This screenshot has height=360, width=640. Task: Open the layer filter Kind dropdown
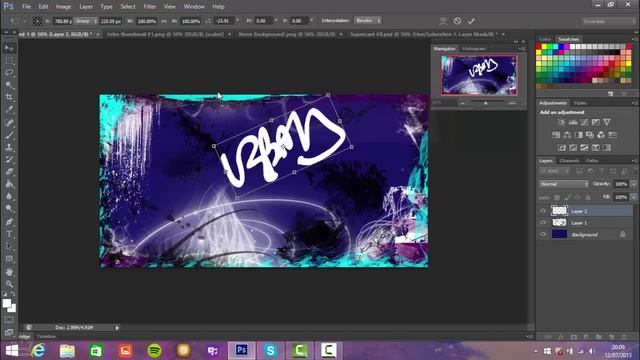coord(554,171)
